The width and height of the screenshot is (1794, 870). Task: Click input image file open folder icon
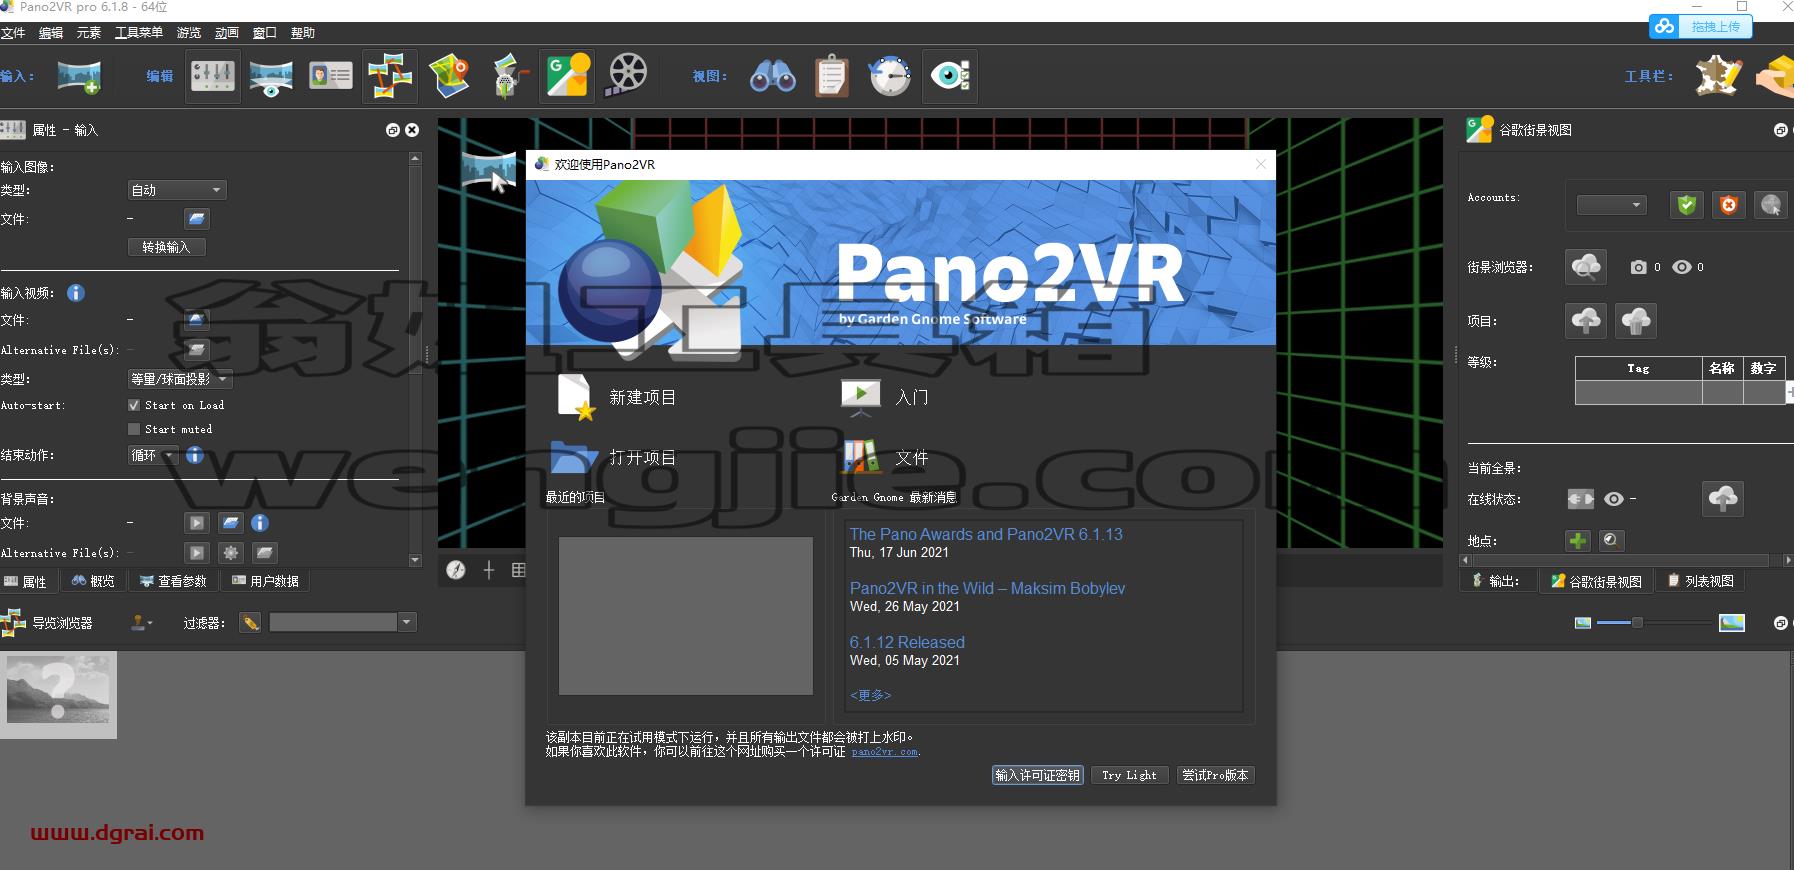coord(196,219)
